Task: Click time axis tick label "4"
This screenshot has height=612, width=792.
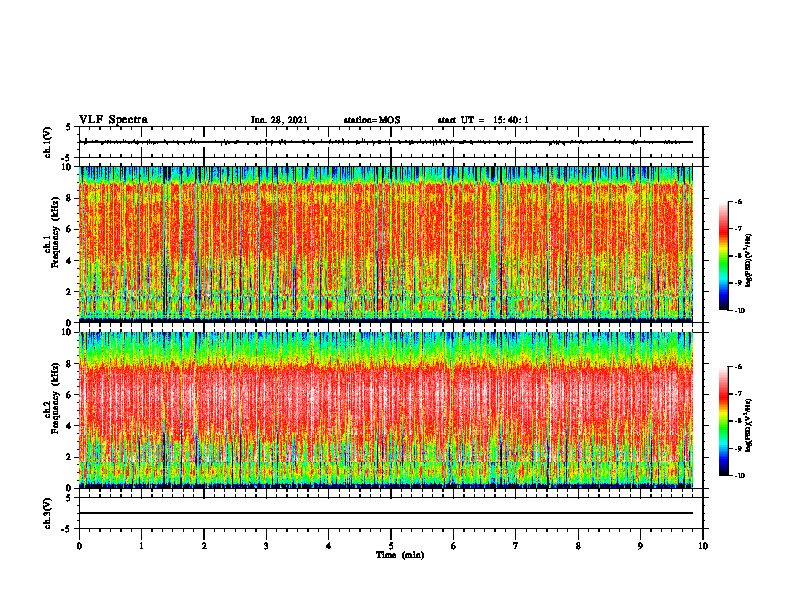Action: tap(329, 546)
